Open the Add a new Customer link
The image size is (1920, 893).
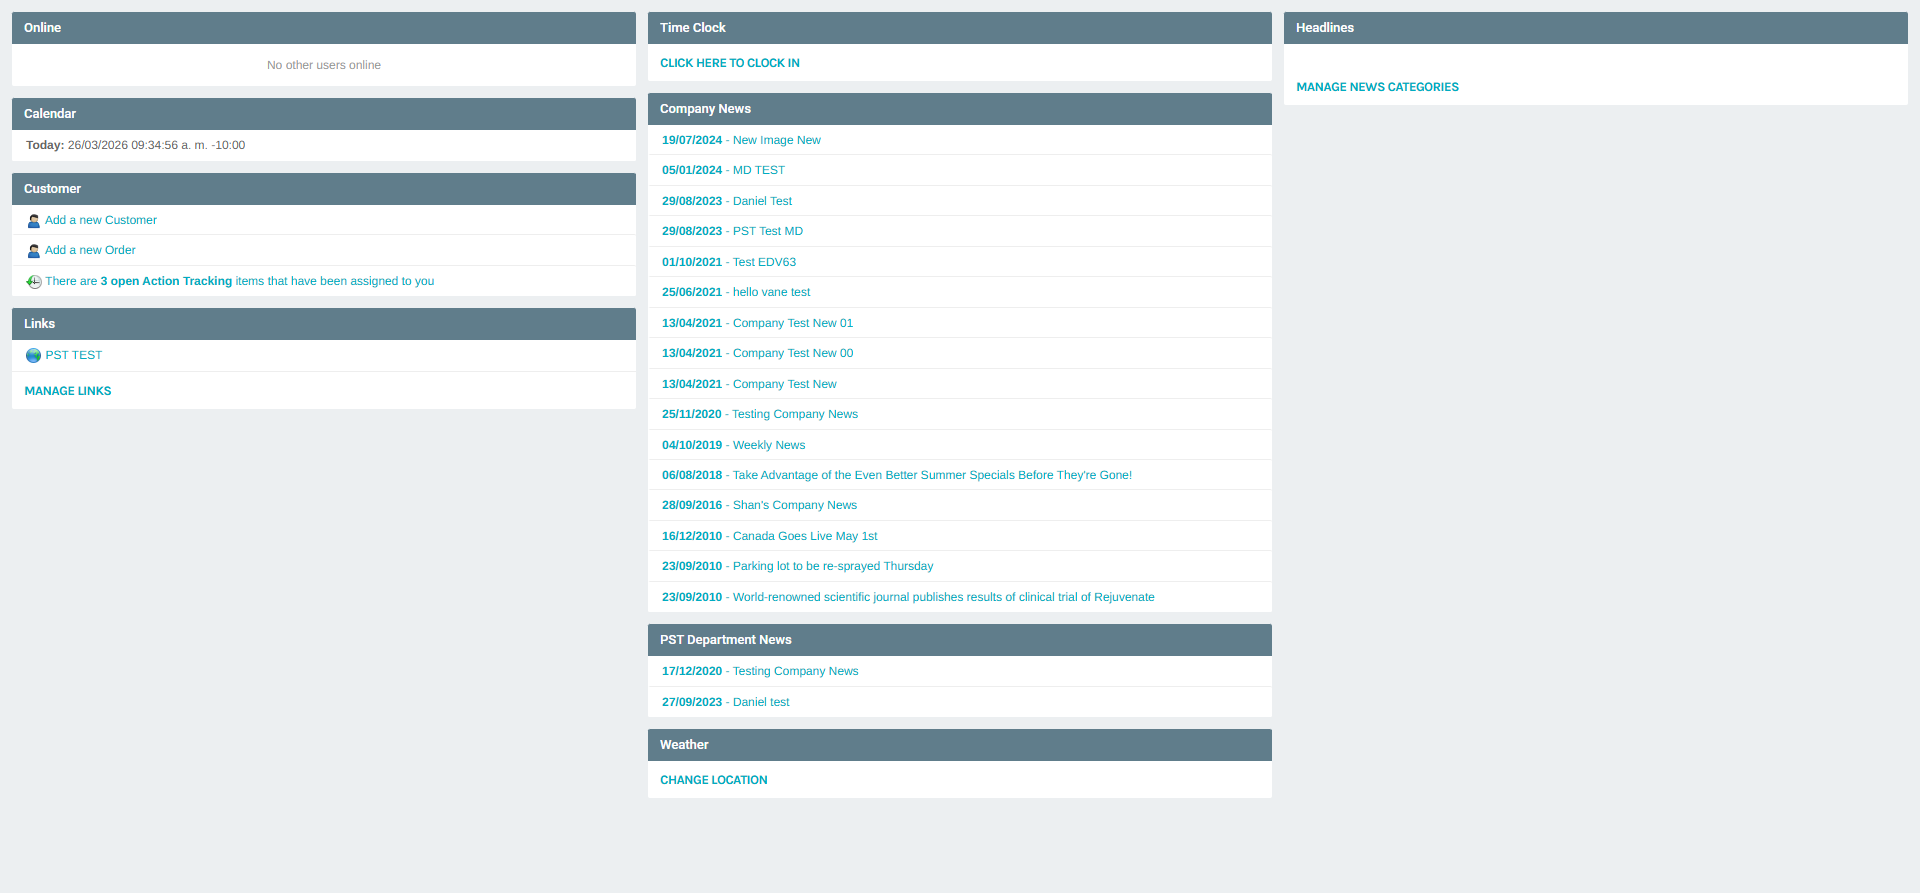click(x=101, y=220)
